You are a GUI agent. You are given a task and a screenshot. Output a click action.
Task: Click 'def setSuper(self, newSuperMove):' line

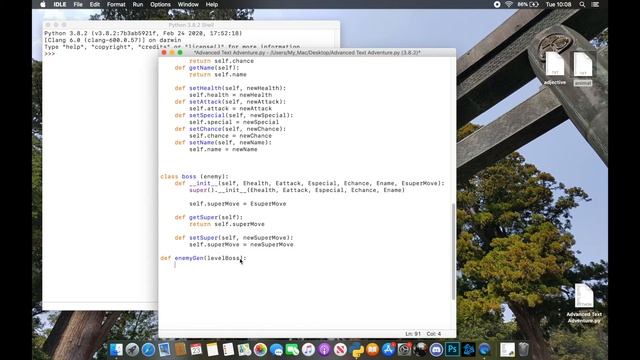[234, 238]
